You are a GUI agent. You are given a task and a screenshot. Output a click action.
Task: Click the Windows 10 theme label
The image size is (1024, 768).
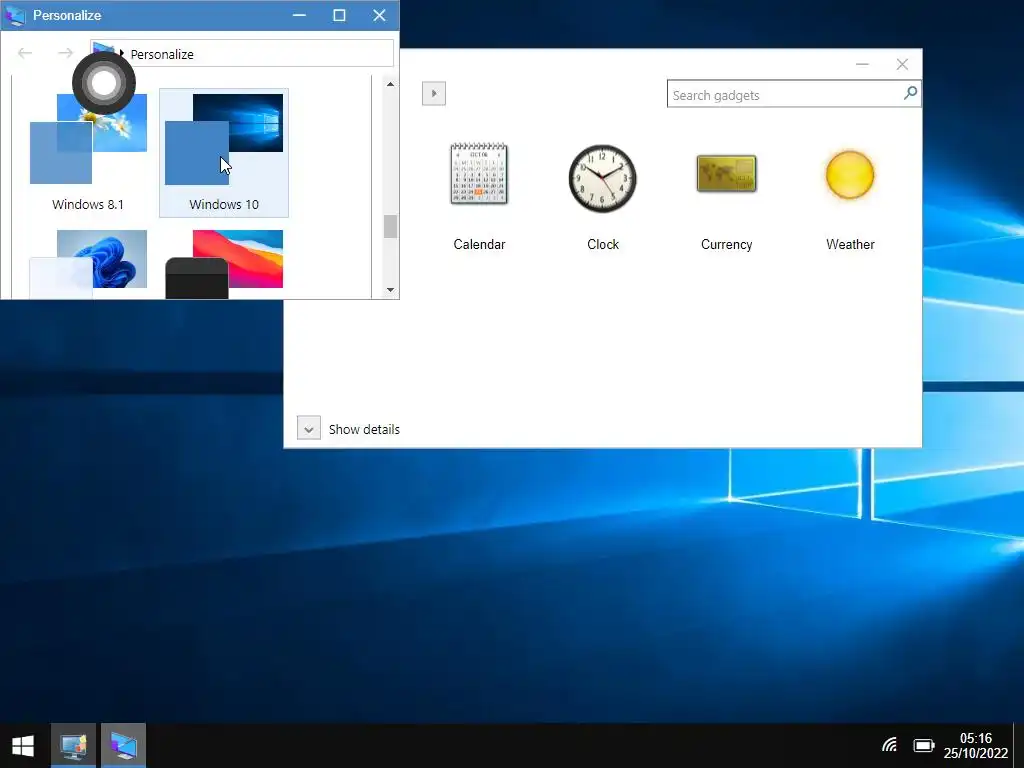click(x=224, y=204)
